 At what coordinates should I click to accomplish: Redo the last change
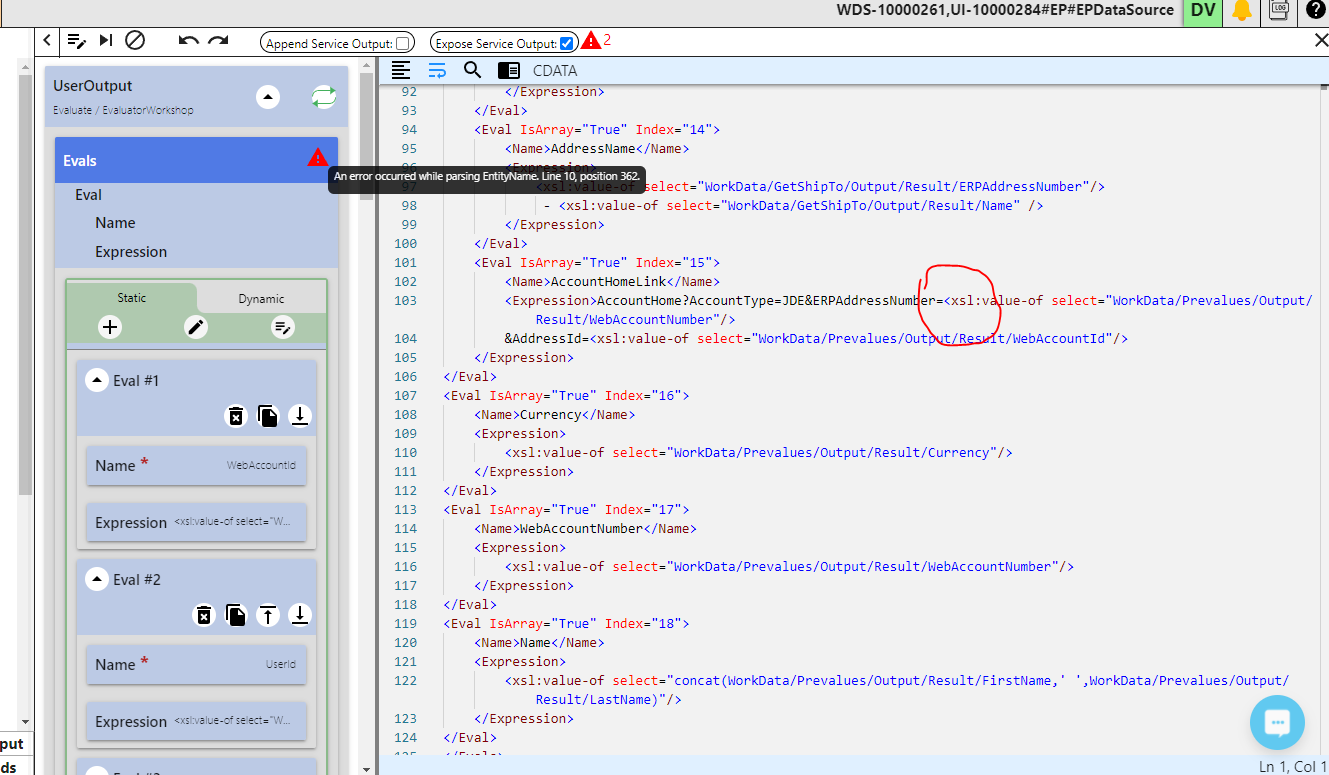click(218, 41)
